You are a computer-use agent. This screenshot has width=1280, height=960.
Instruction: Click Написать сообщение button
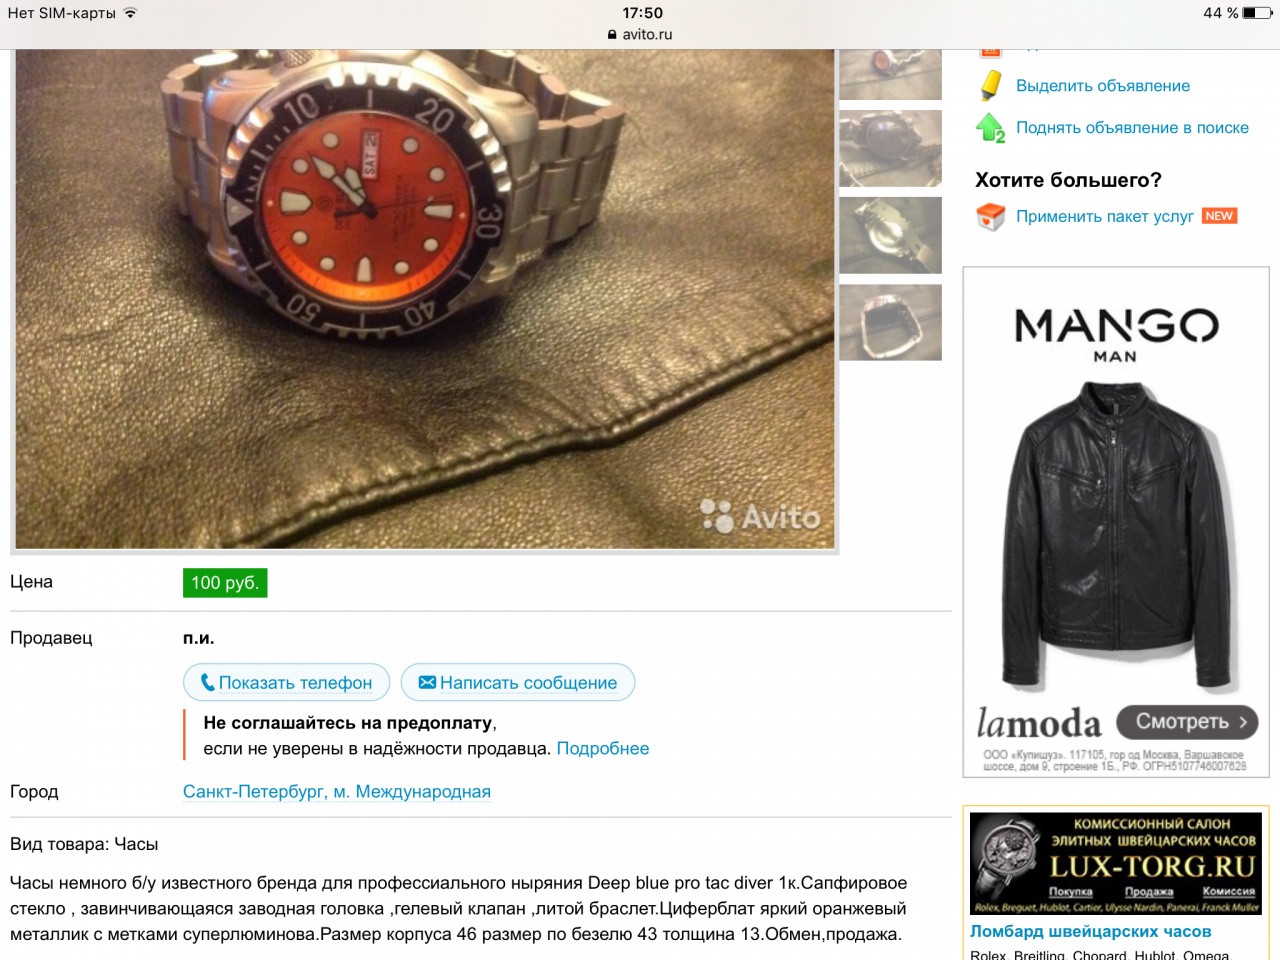point(518,682)
